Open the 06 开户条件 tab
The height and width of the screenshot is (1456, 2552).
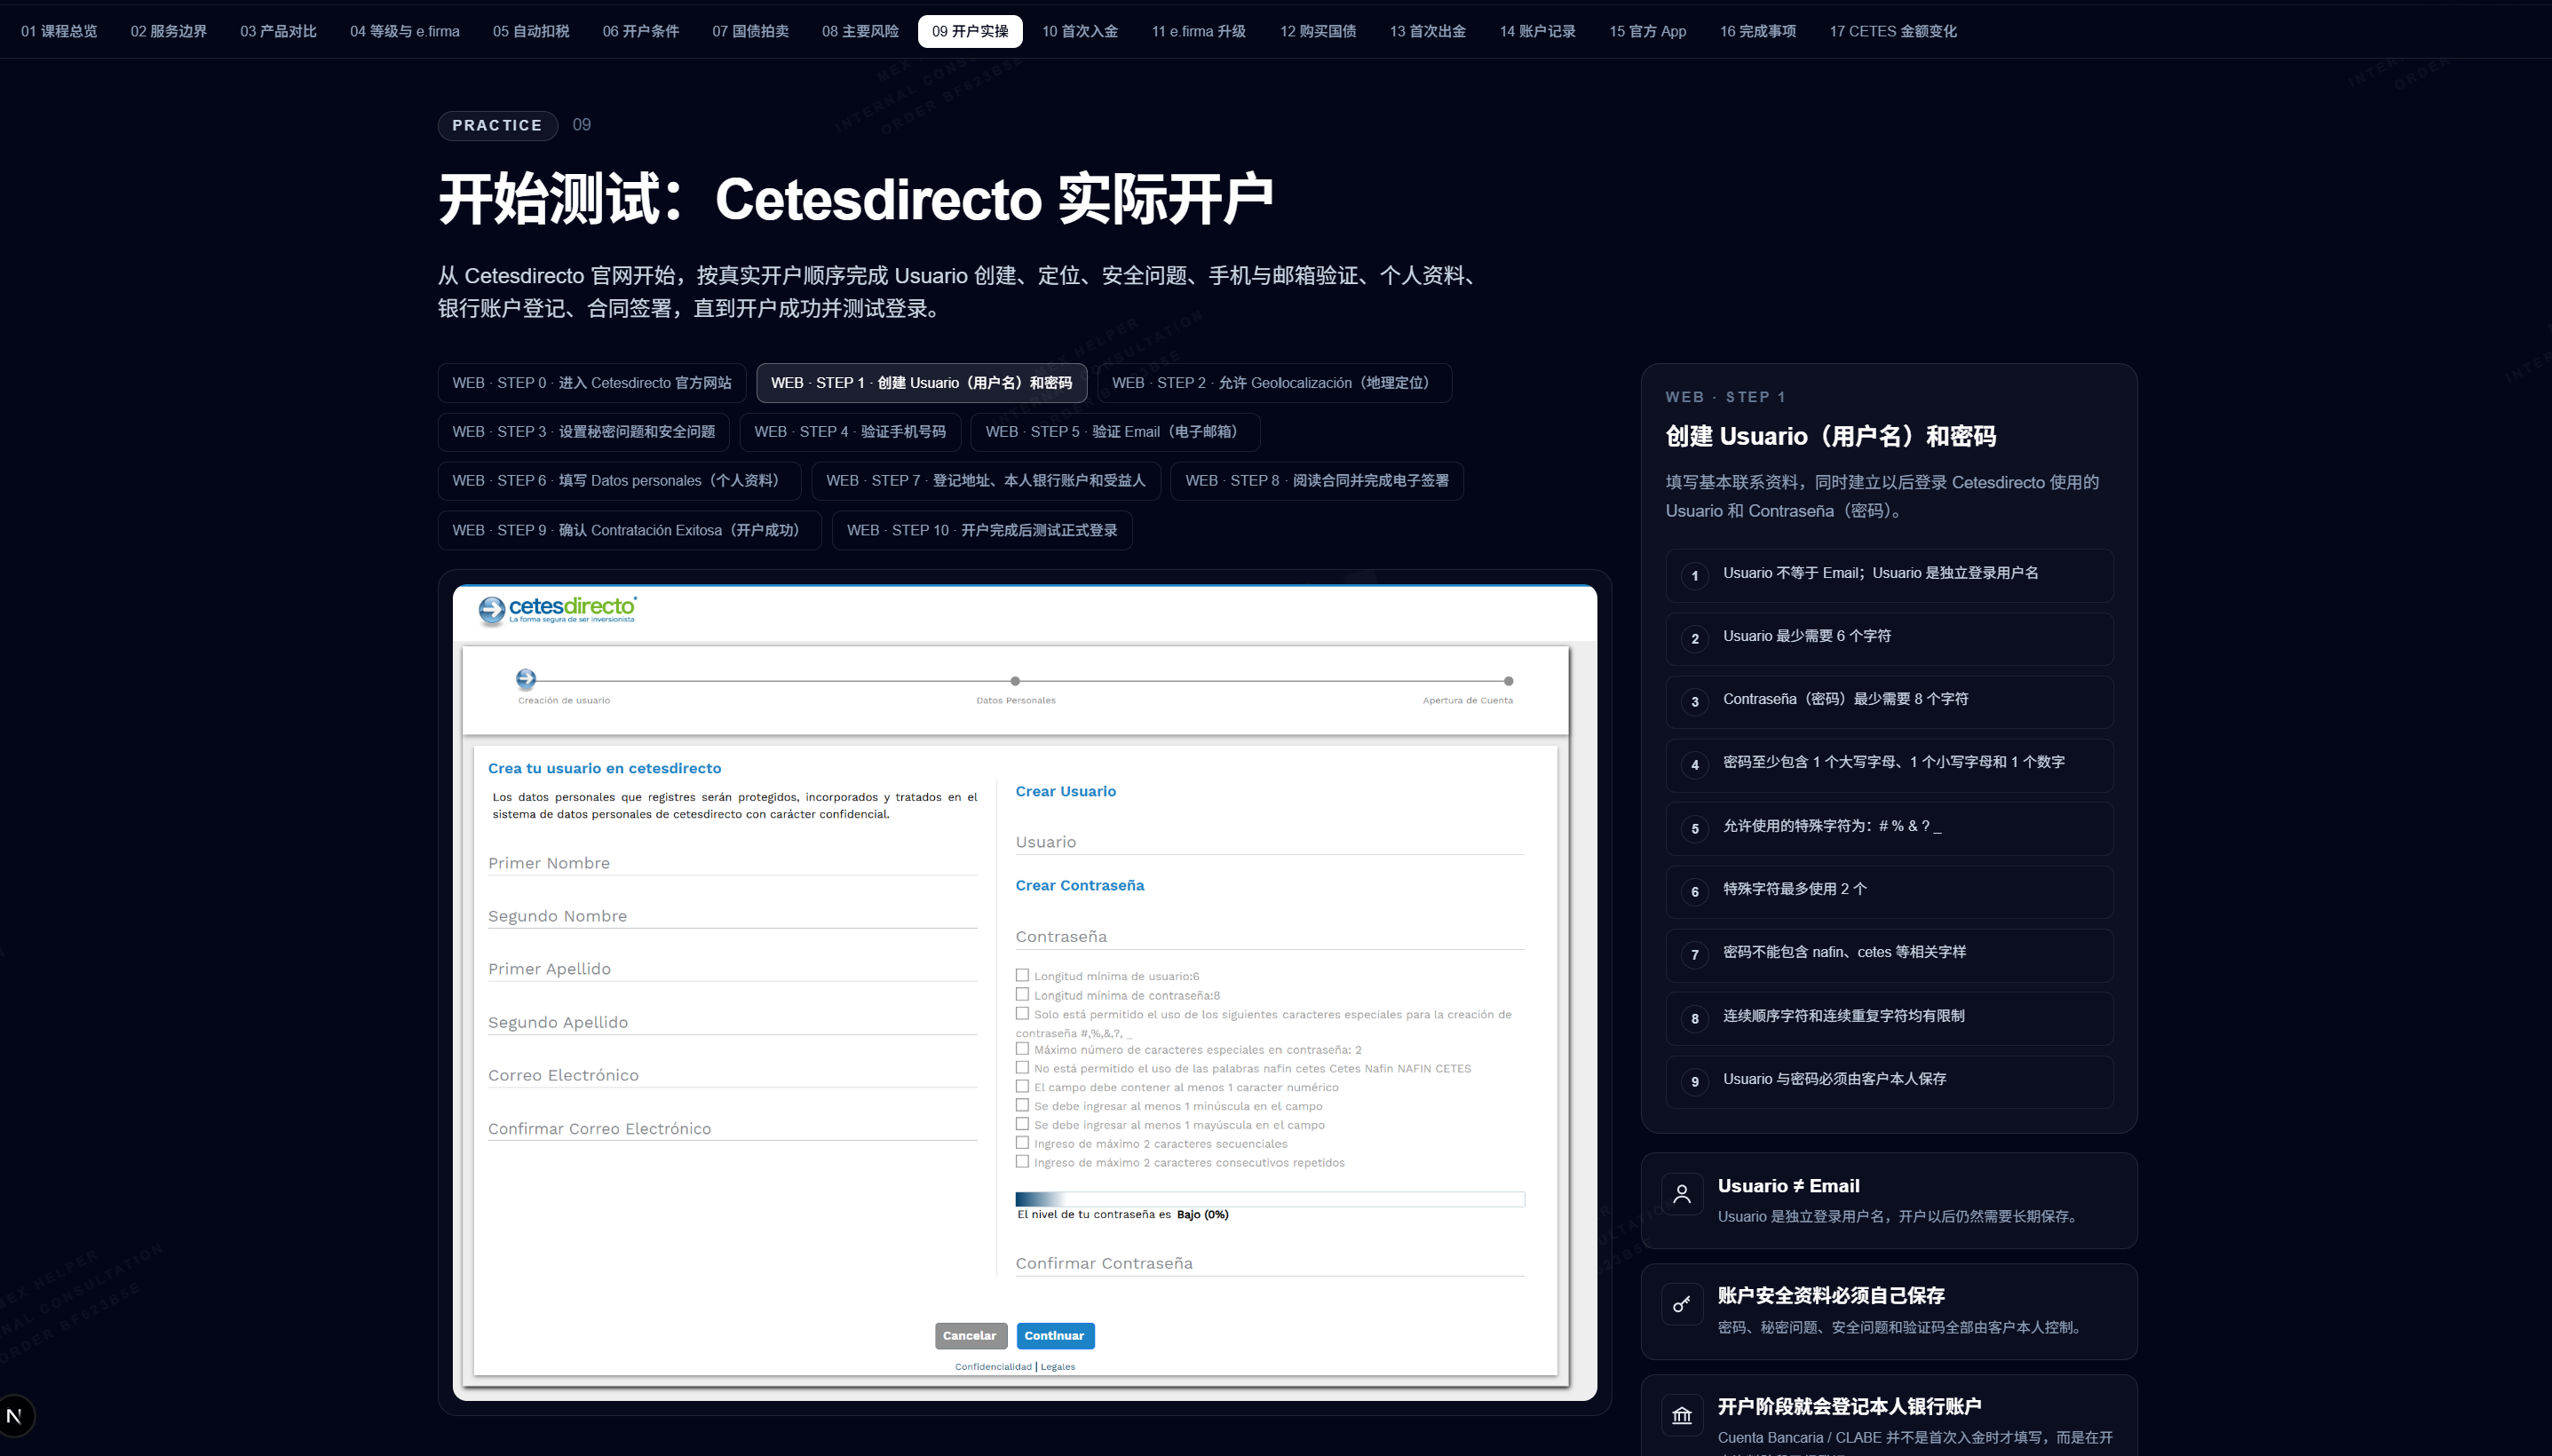pos(641,31)
